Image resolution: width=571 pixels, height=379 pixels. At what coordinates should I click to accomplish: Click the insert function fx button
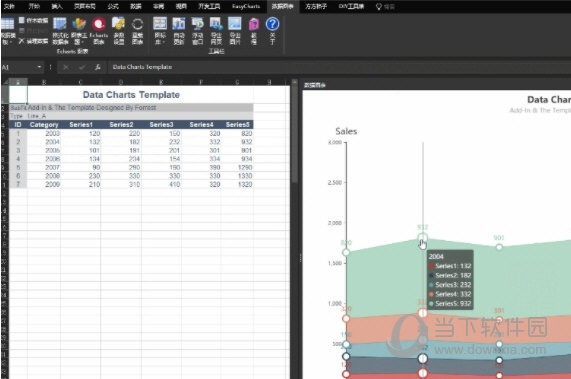coord(98,67)
